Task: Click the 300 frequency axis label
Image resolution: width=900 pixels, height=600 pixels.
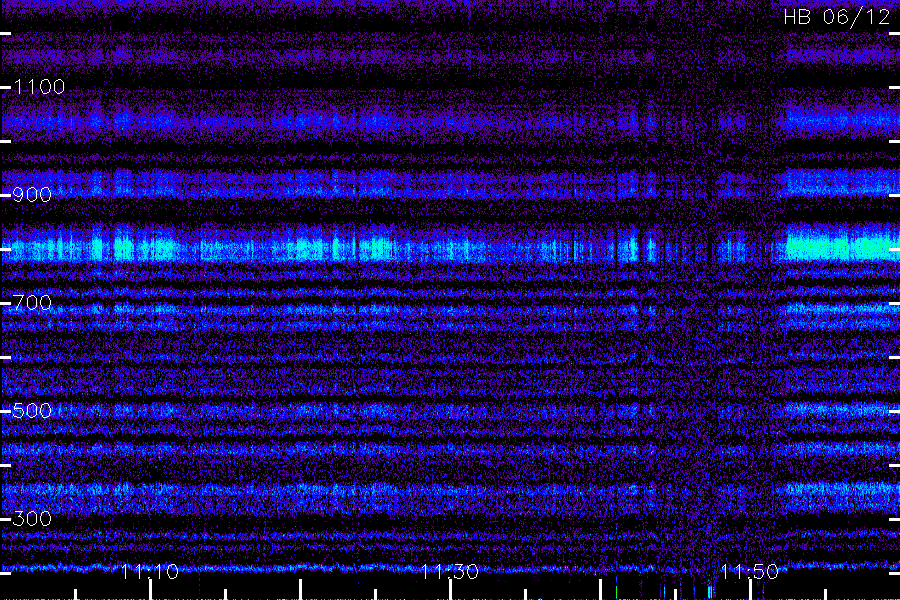Action: coord(32,518)
